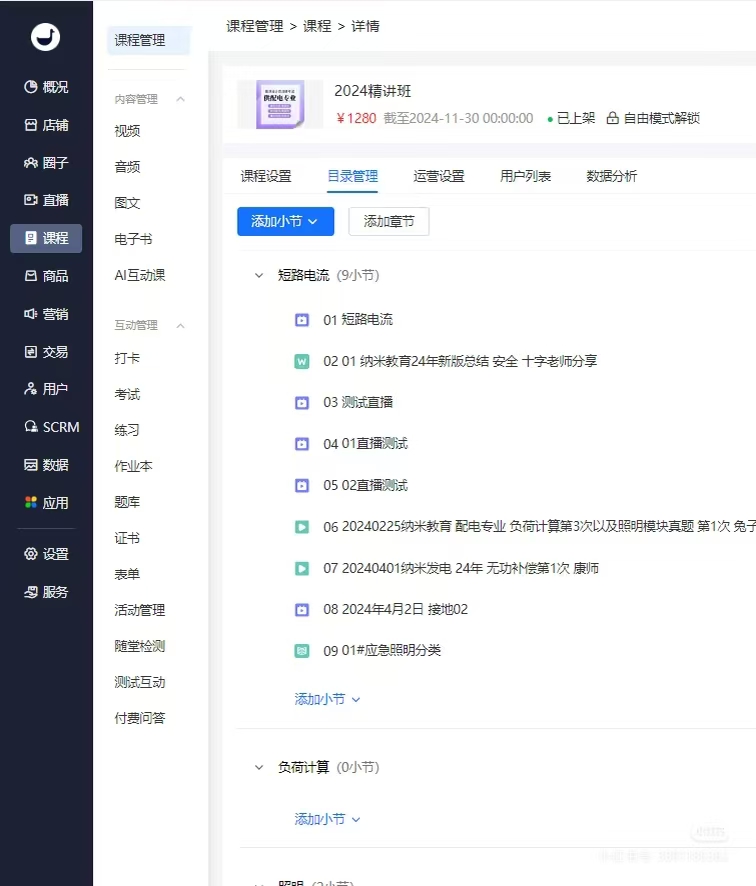This screenshot has height=886, width=756.
Task: Collapse the 互动管理 menu group
Action: coord(181,325)
